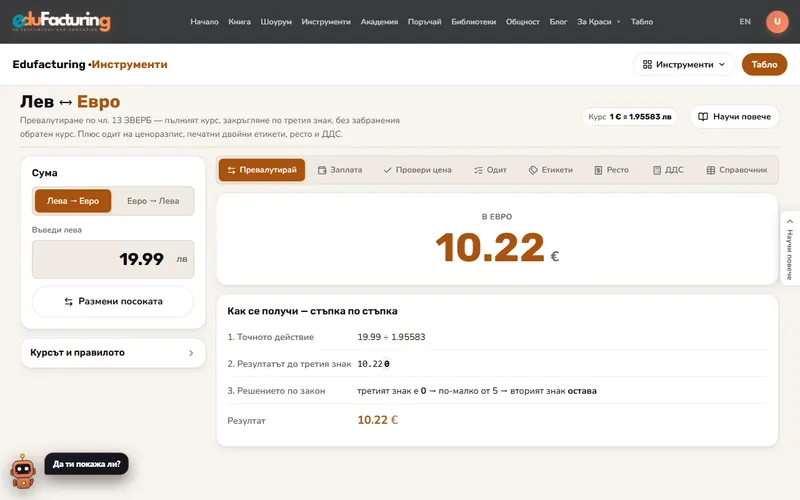Click the receipt icon beside Ресто
The height and width of the screenshot is (500, 800).
click(598, 170)
